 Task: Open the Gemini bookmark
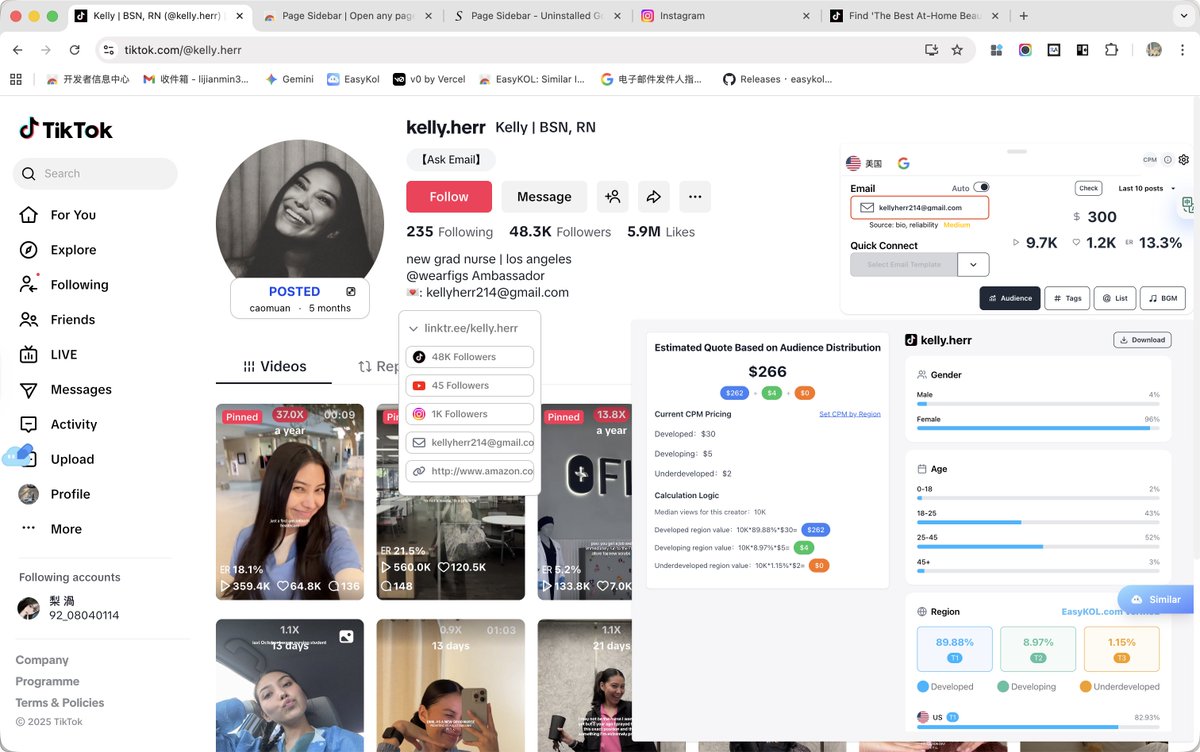point(289,79)
